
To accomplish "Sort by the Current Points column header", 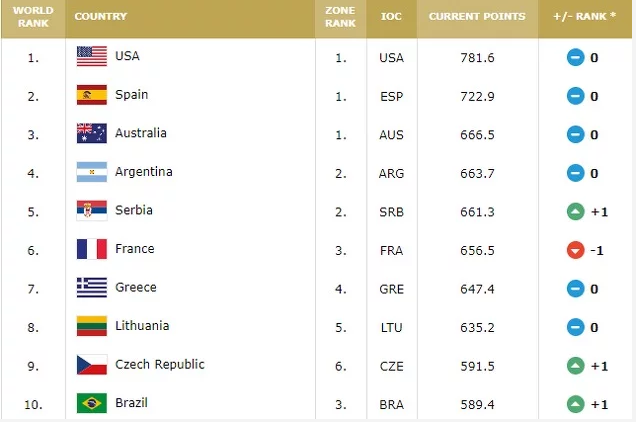I will click(x=477, y=17).
